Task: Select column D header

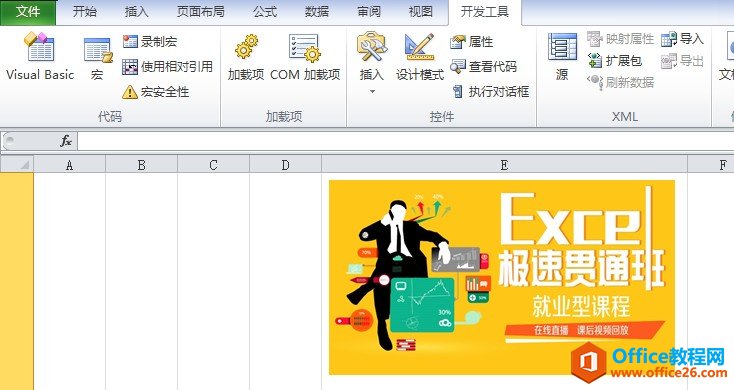Action: tap(286, 165)
